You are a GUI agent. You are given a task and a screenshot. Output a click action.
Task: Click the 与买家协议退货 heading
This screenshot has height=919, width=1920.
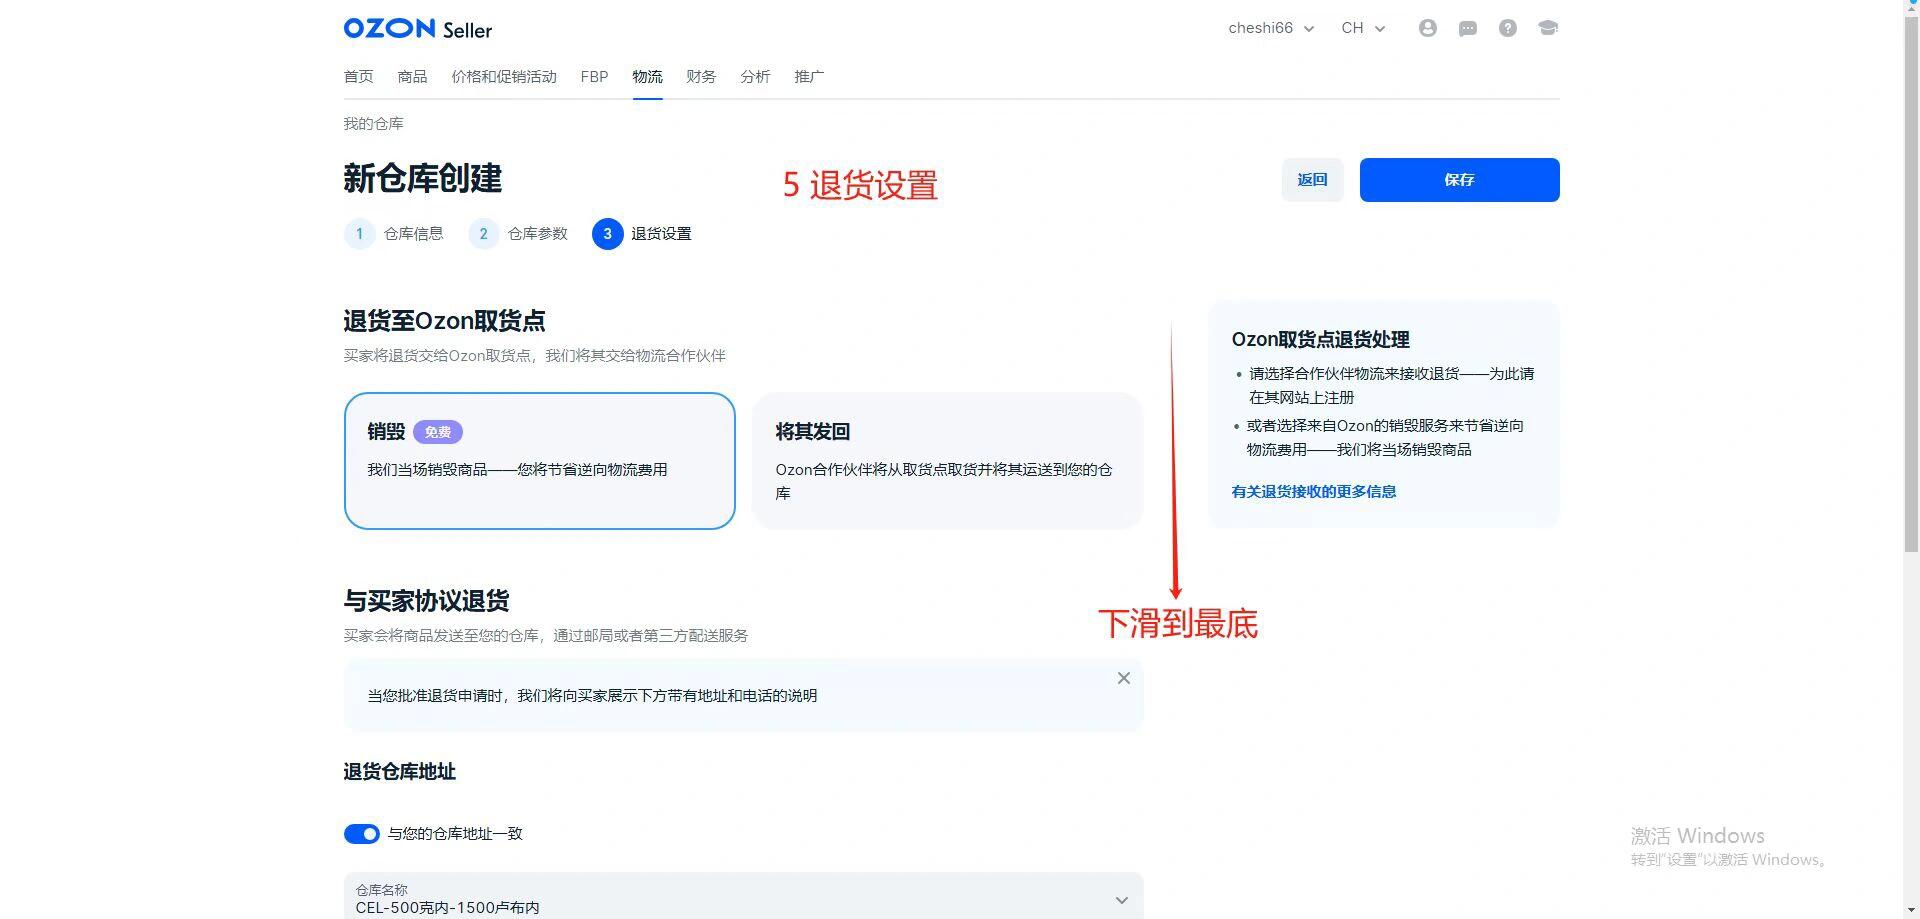[x=426, y=601]
